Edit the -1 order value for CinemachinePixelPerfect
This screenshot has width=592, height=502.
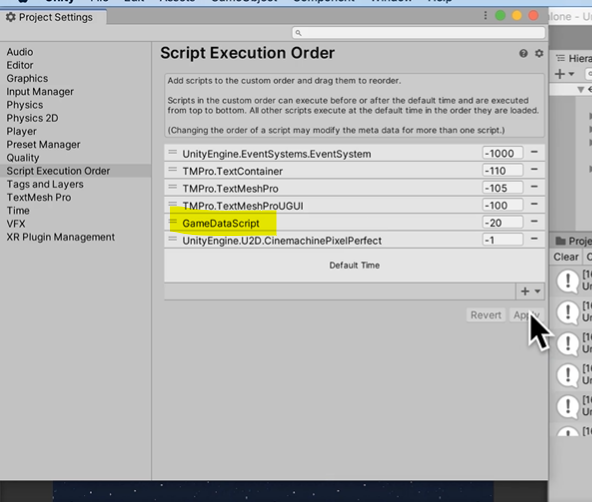tap(503, 240)
